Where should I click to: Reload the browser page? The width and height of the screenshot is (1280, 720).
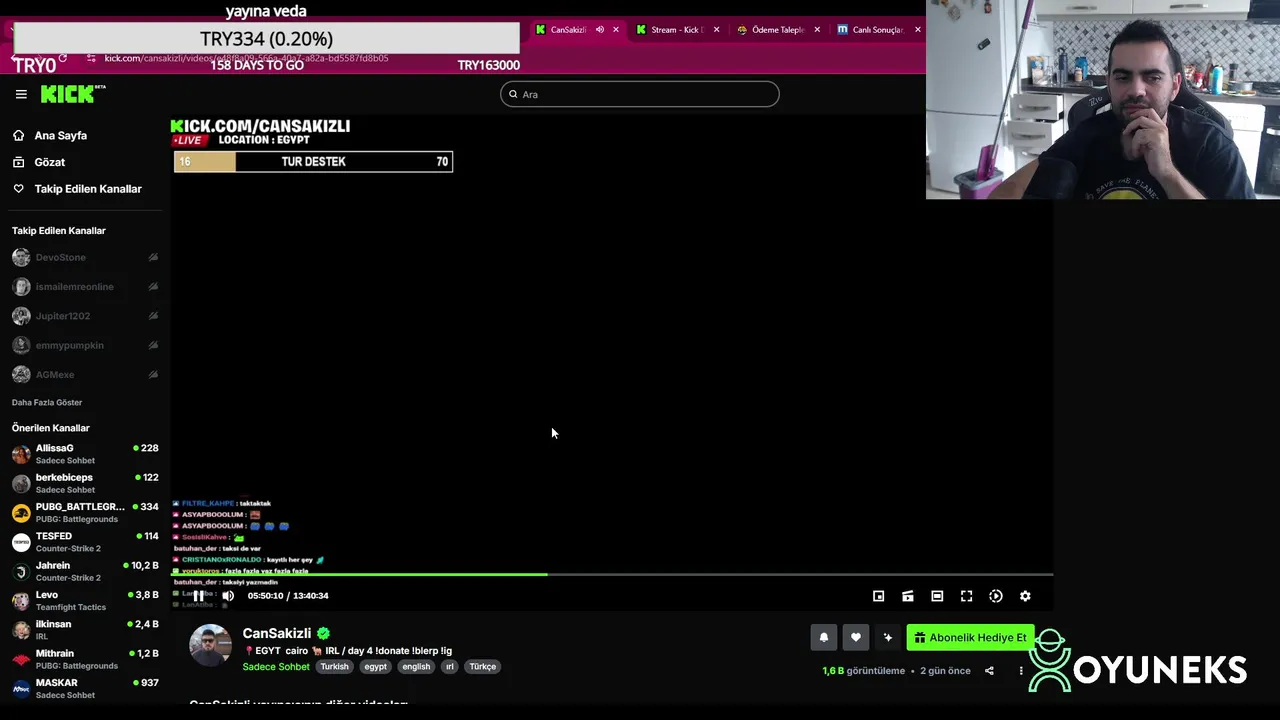pos(62,58)
